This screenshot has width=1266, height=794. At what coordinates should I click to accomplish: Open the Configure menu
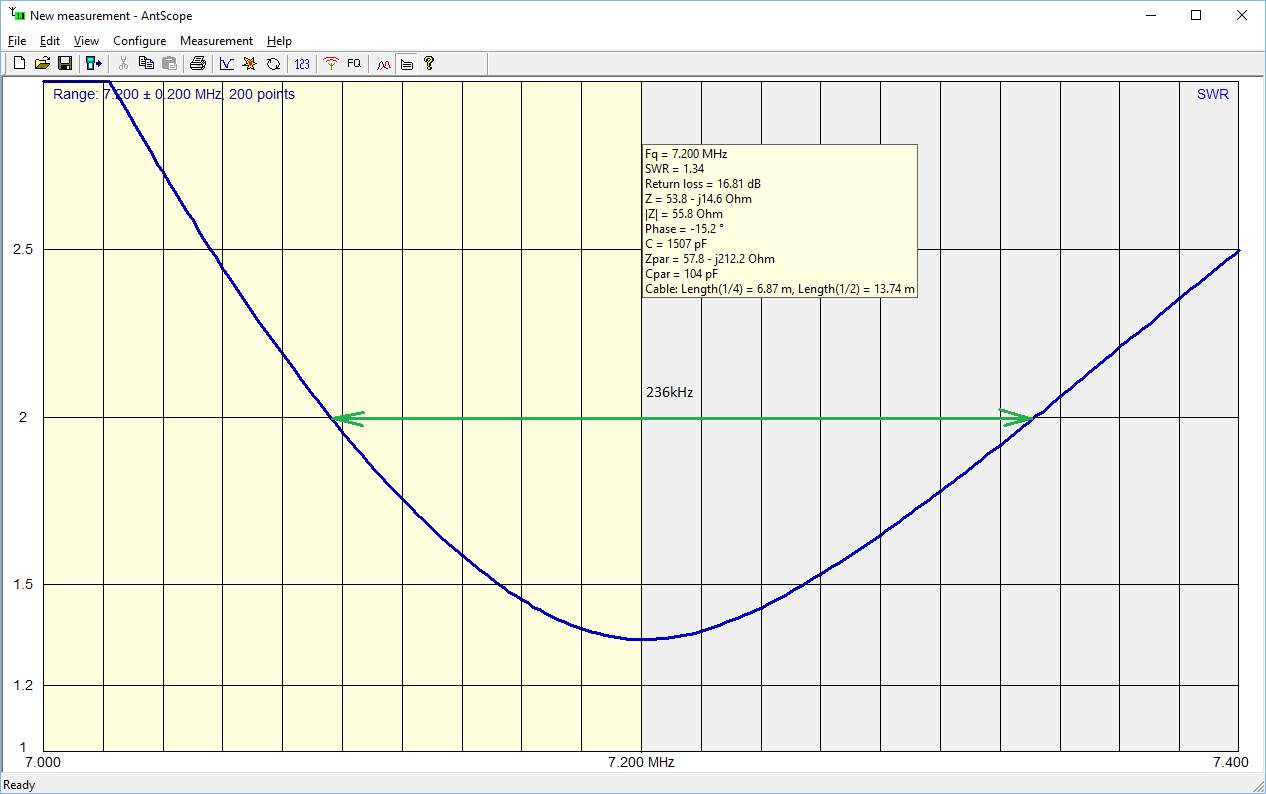tap(139, 41)
